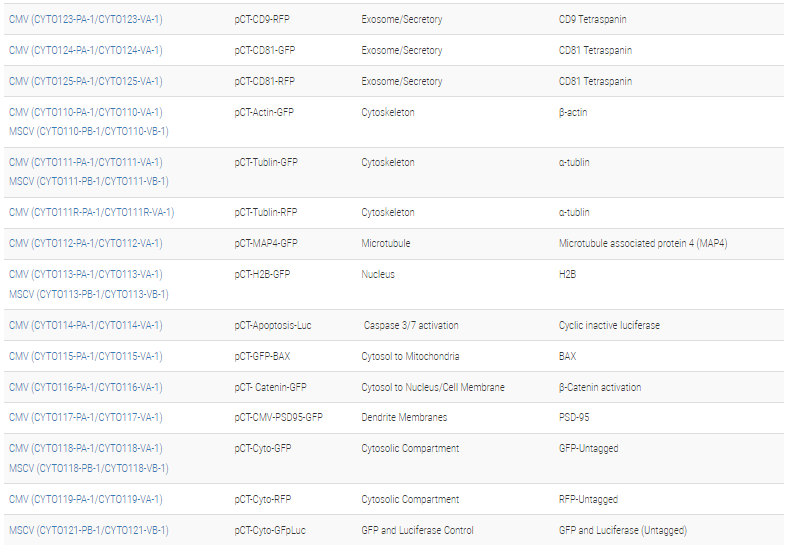
Task: Select CMV CYTO0114-PA-1 Apoptosis-Luc link
Action: [85, 325]
